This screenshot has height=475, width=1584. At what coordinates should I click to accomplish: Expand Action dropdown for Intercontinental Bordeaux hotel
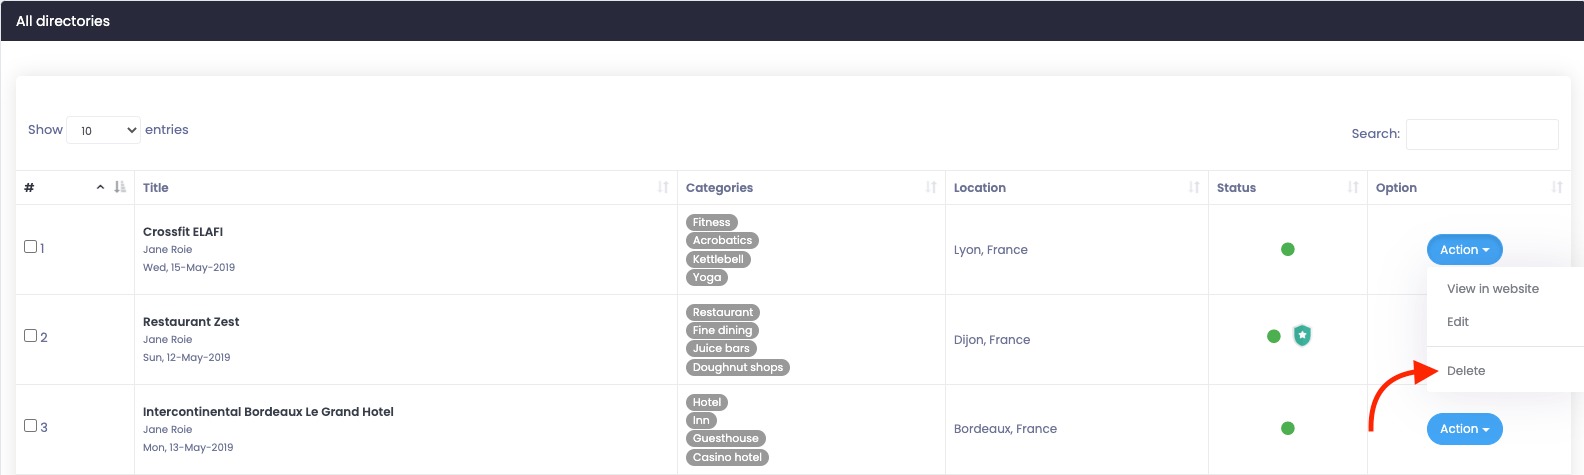point(1464,429)
